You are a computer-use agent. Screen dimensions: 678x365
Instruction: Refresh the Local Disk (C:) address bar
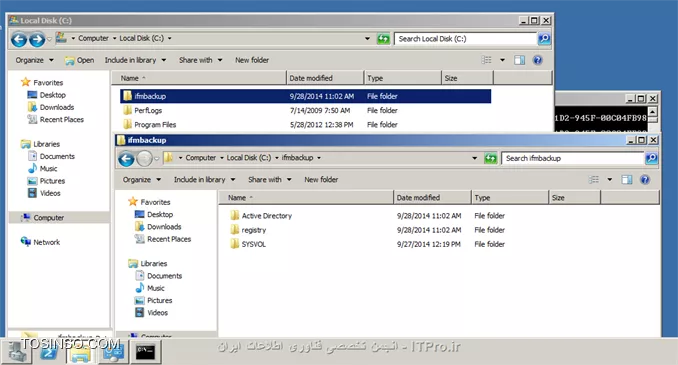[x=383, y=39]
